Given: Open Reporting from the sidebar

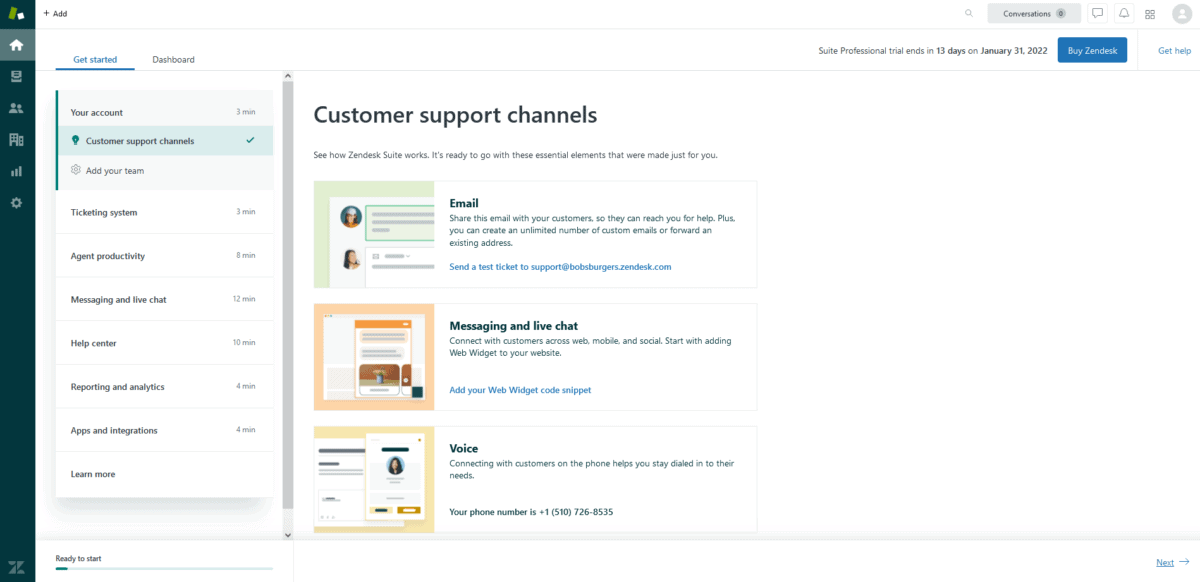Looking at the screenshot, I should click(16, 171).
